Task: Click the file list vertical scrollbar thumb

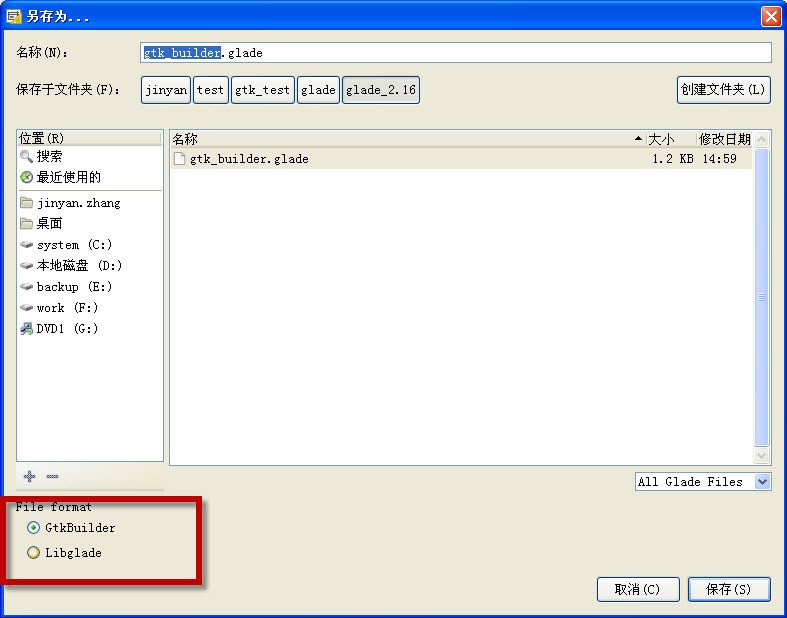Action: tap(761, 297)
